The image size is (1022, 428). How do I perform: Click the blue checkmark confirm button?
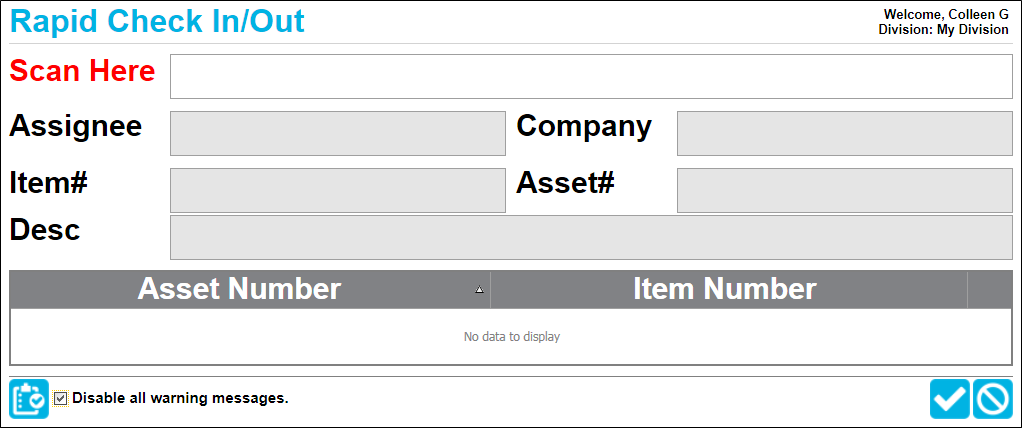pos(950,398)
